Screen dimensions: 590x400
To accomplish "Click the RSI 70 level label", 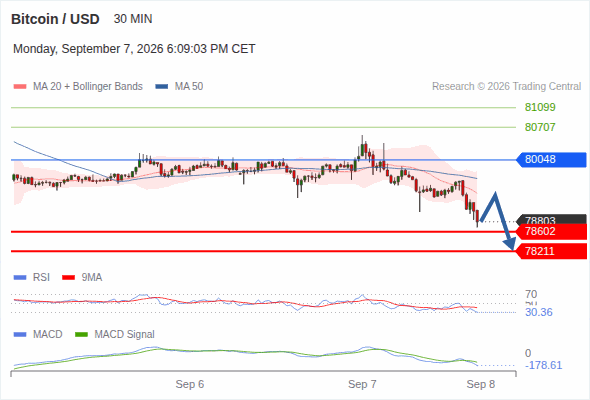I will 531,294.
